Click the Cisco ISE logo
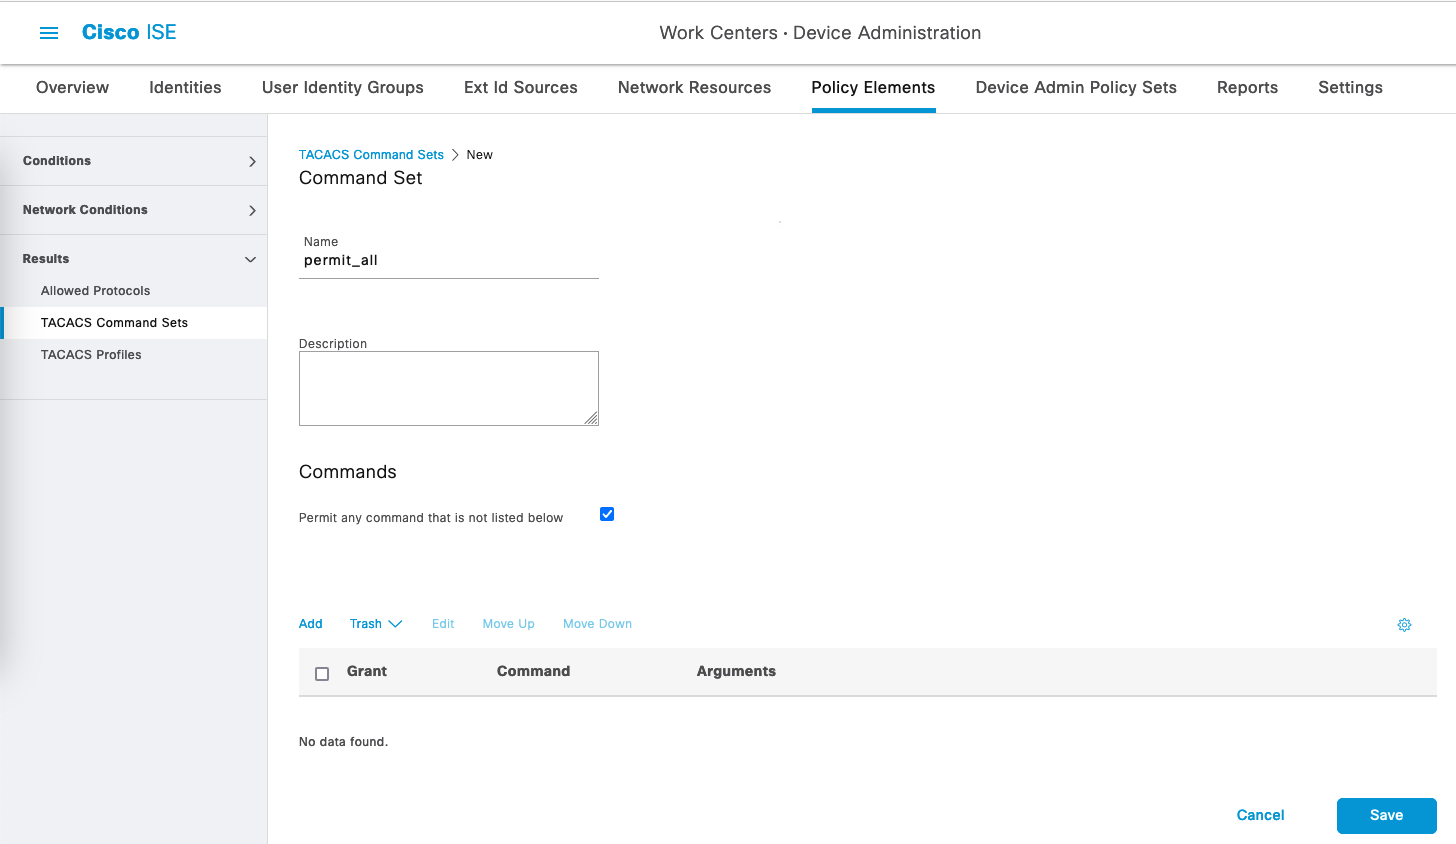1456x844 pixels. tap(129, 33)
